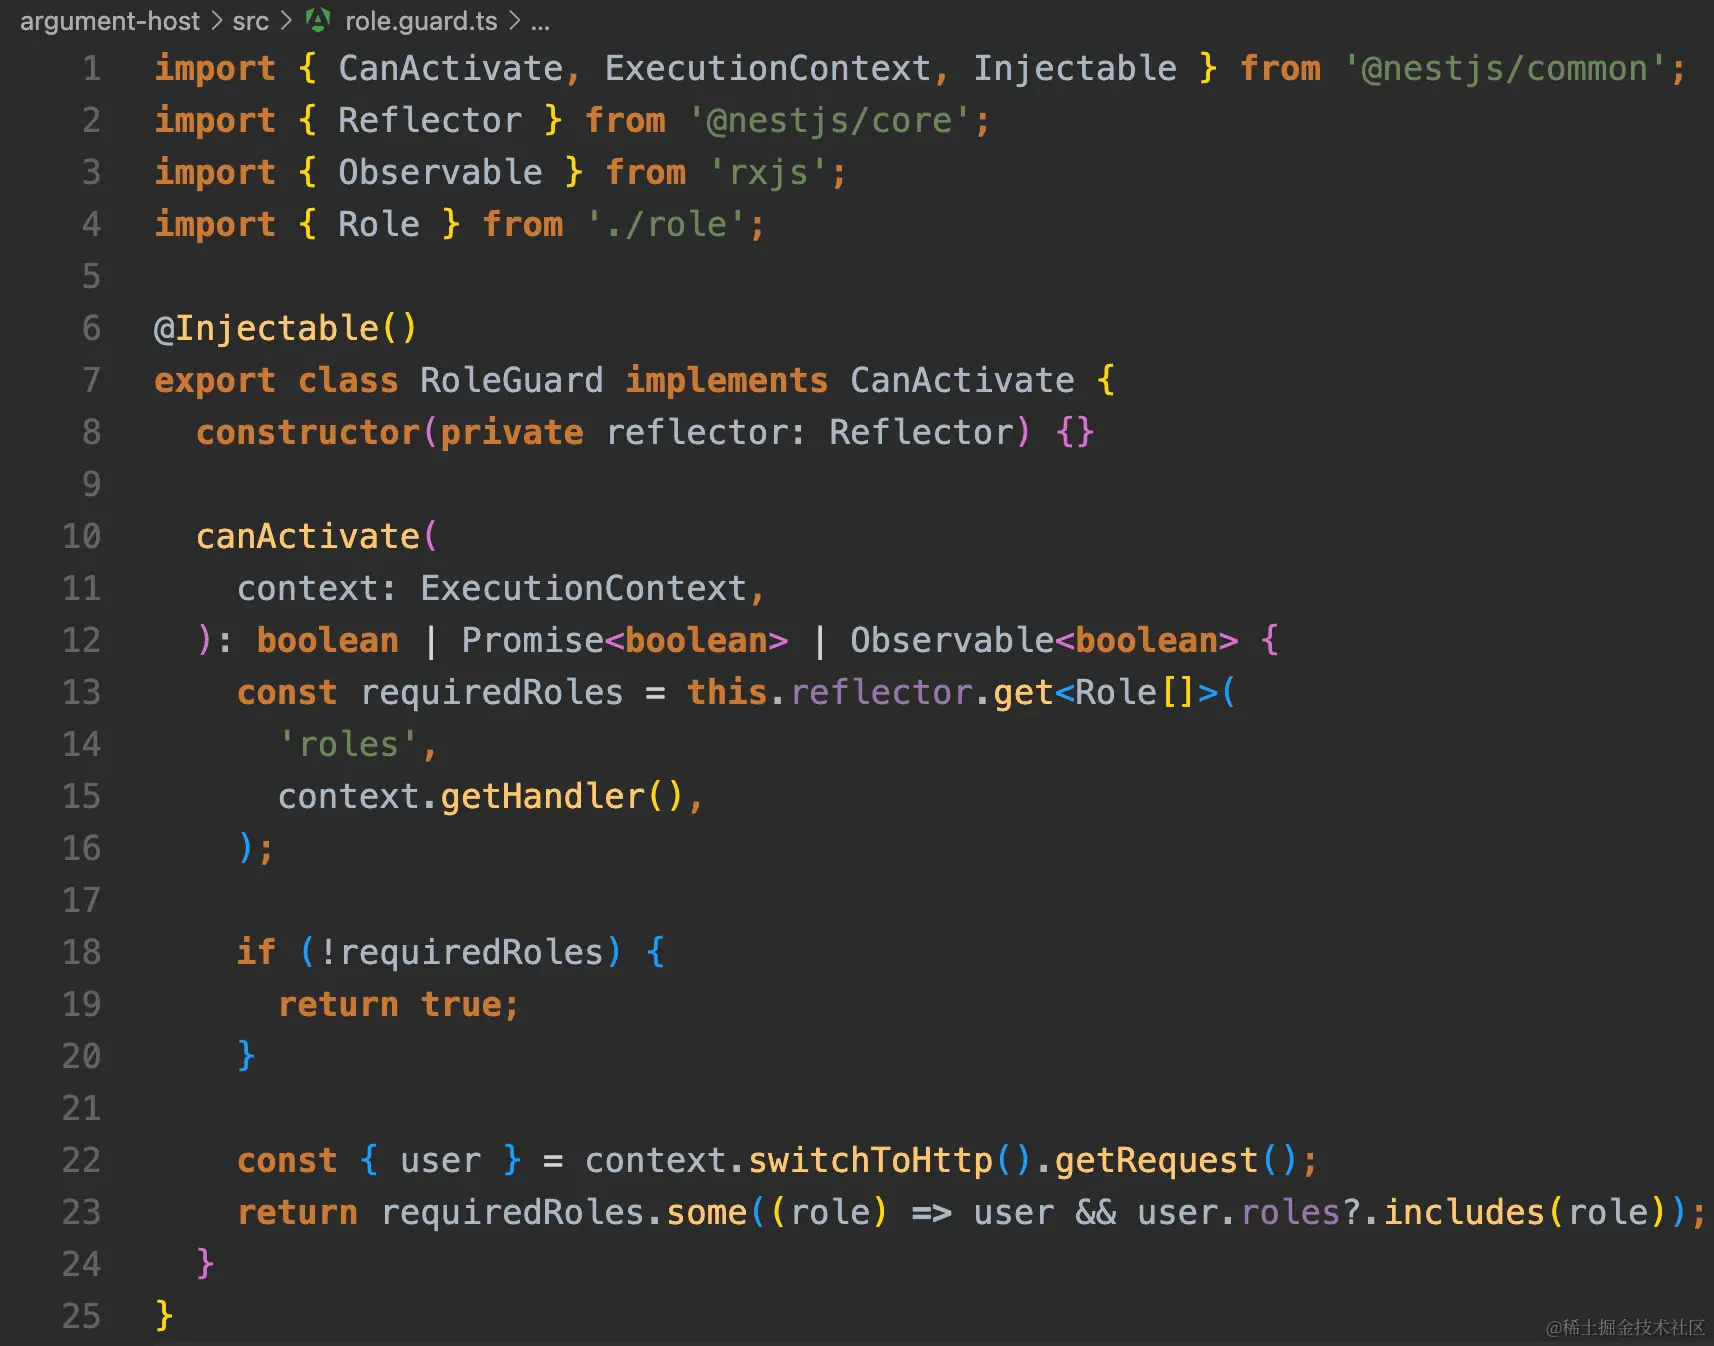Click ExecutionContext type on line 11
This screenshot has width=1714, height=1346.
point(583,588)
